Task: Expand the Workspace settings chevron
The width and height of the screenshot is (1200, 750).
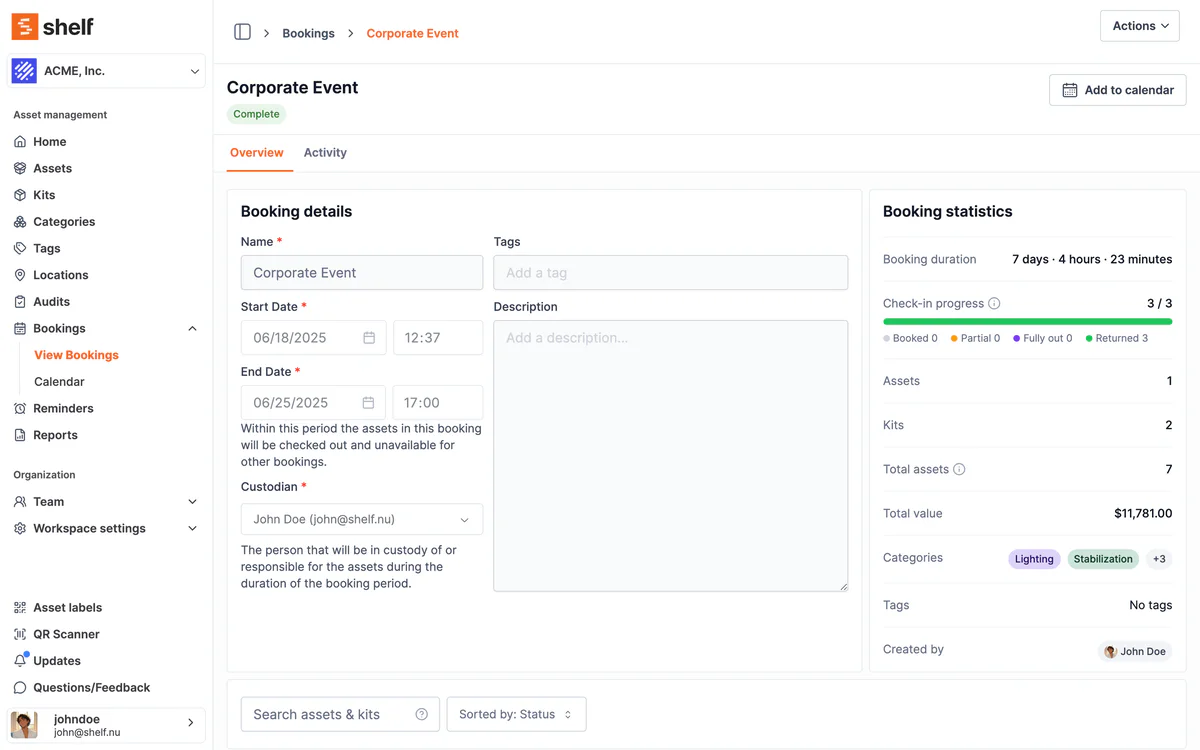Action: coord(193,528)
